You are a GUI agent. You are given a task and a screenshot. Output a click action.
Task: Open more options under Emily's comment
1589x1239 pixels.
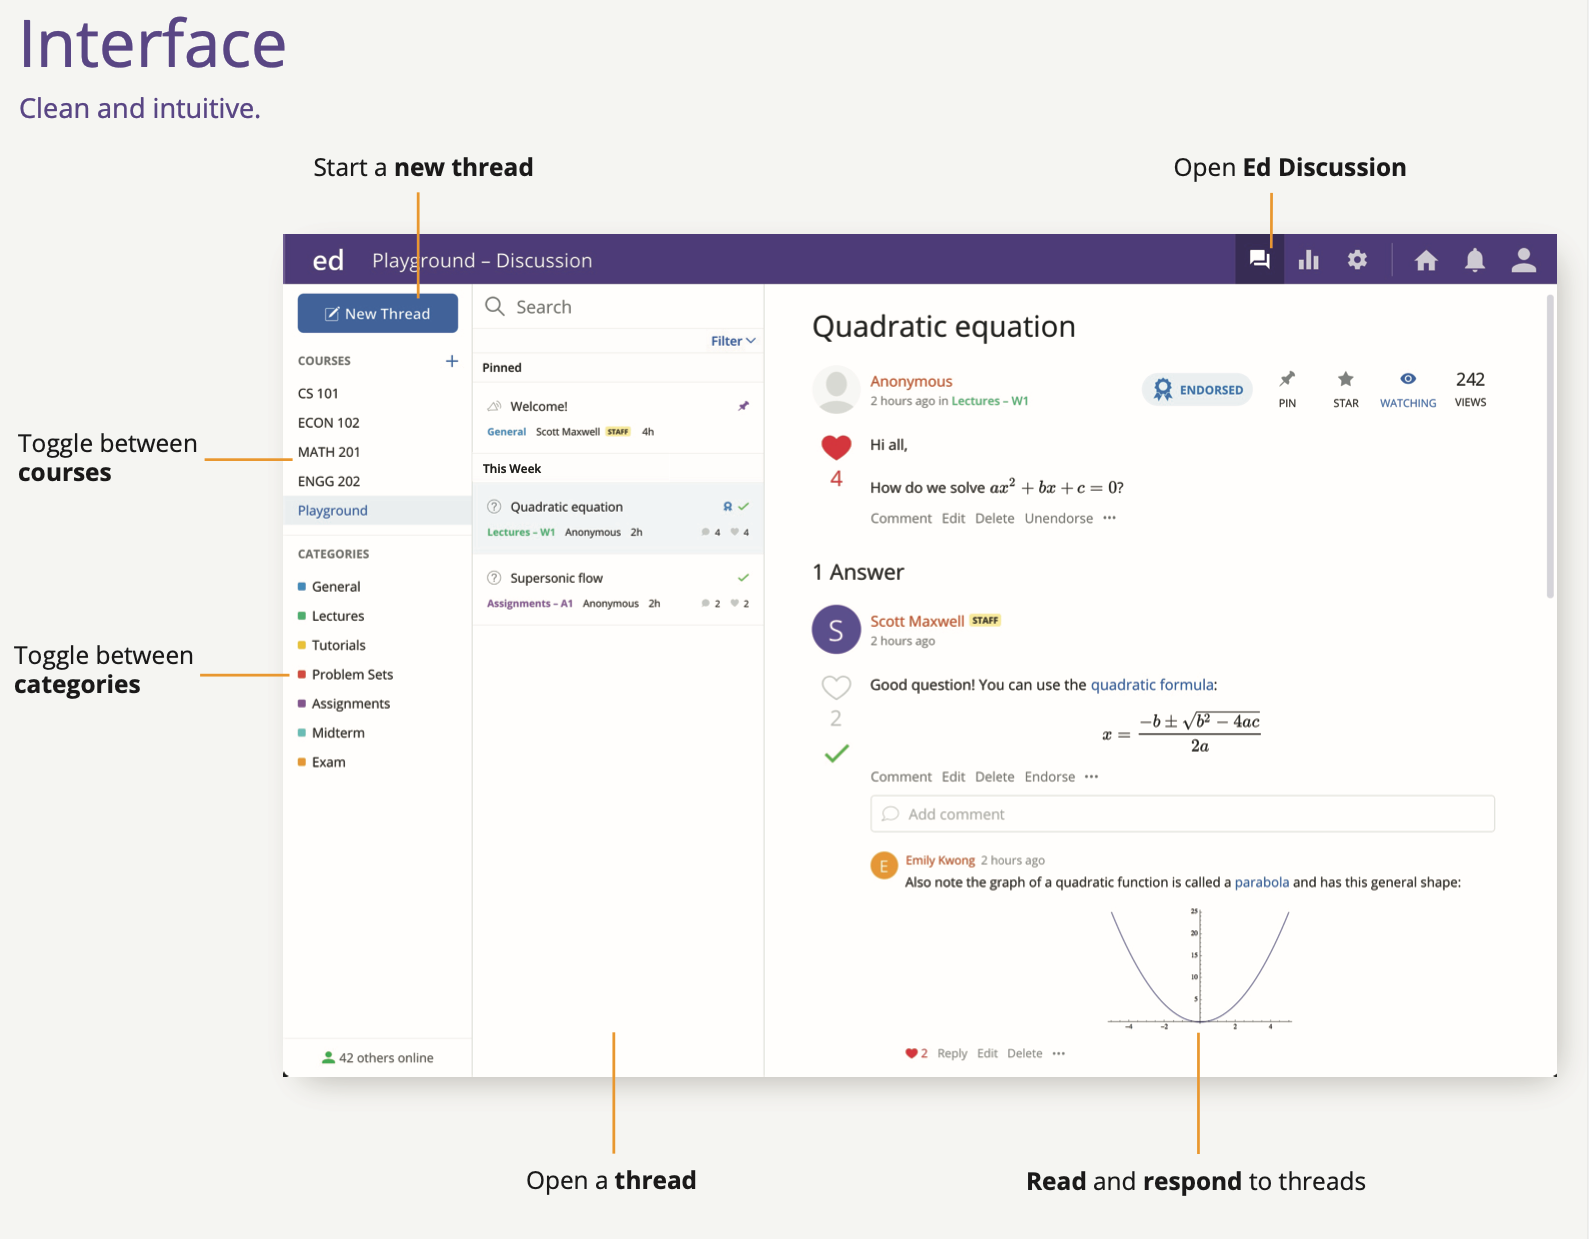pyautogui.click(x=1059, y=1053)
